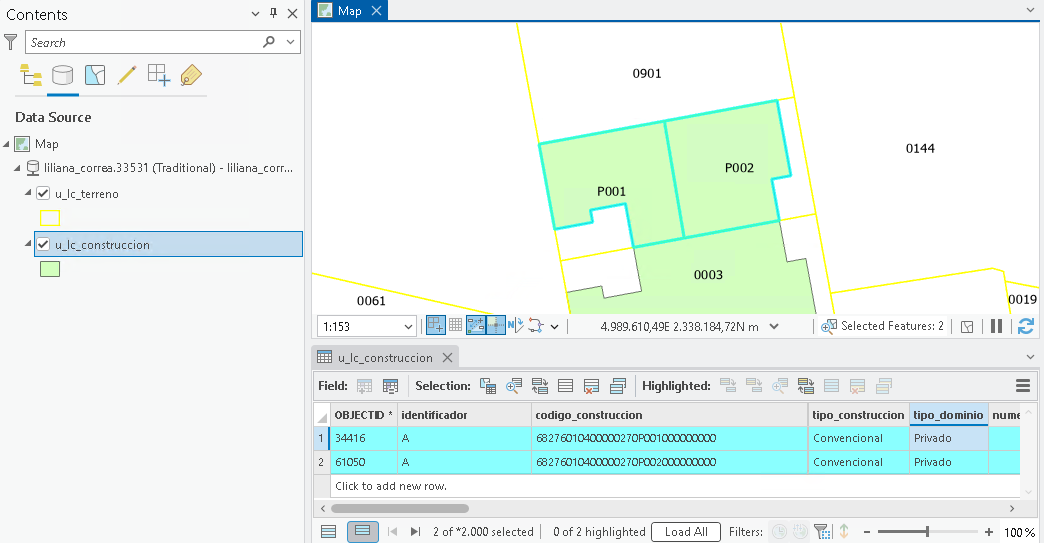
Task: Click 'Click to add new row.'
Action: pos(391,486)
